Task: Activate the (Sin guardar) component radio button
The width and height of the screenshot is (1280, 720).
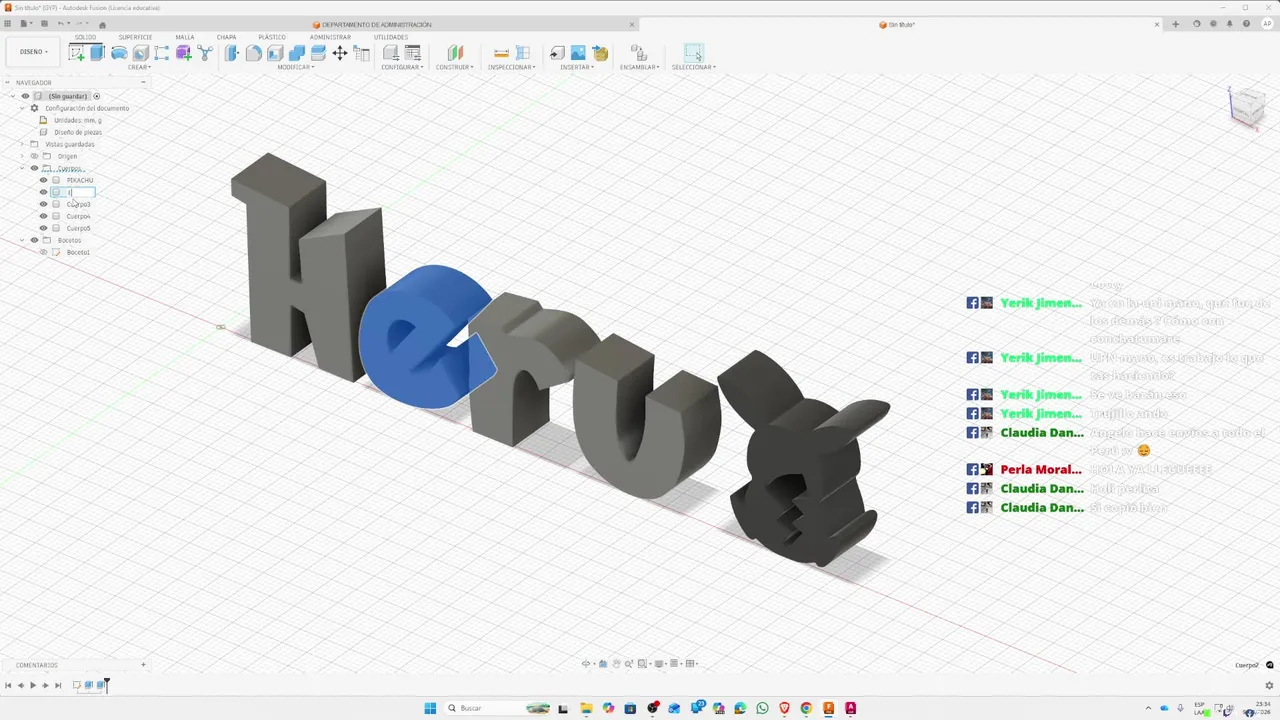Action: (x=97, y=96)
